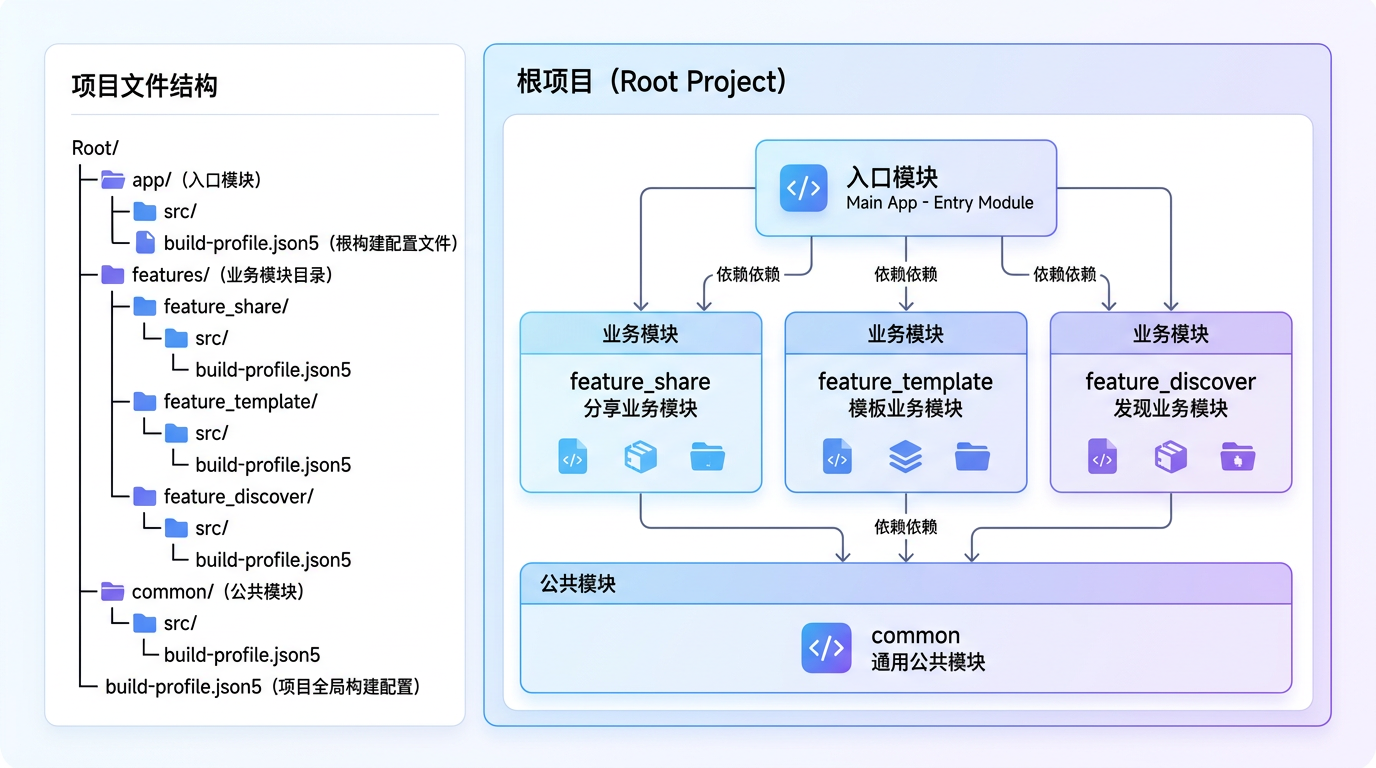Viewport: 1376px width, 768px height.
Task: Select build-profile.json5 under feature_template/
Action: pos(273,465)
